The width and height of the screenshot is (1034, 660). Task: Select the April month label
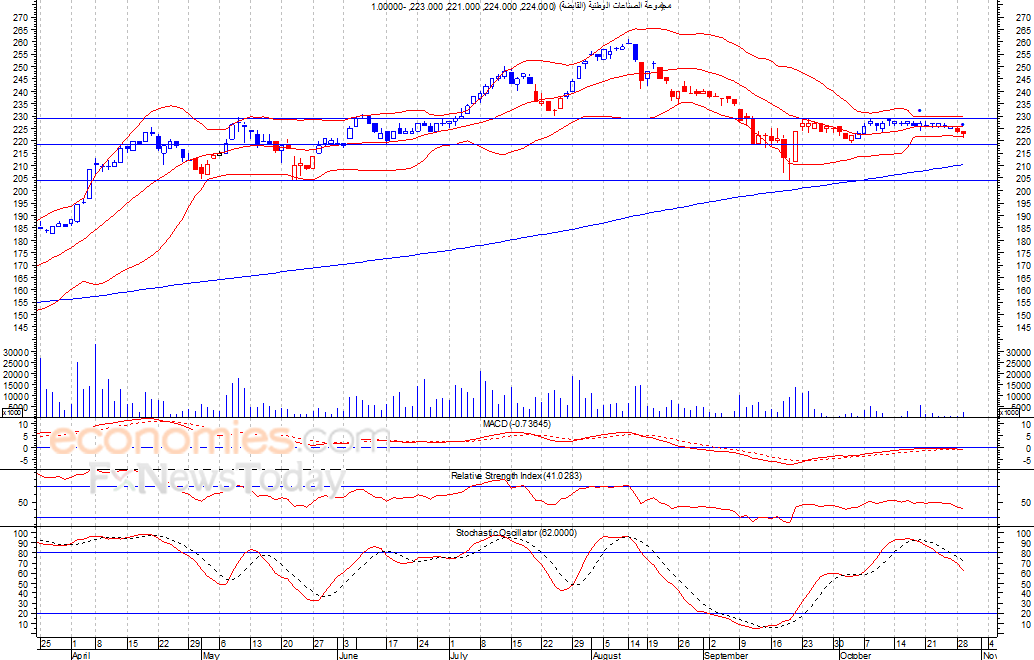click(x=80, y=655)
